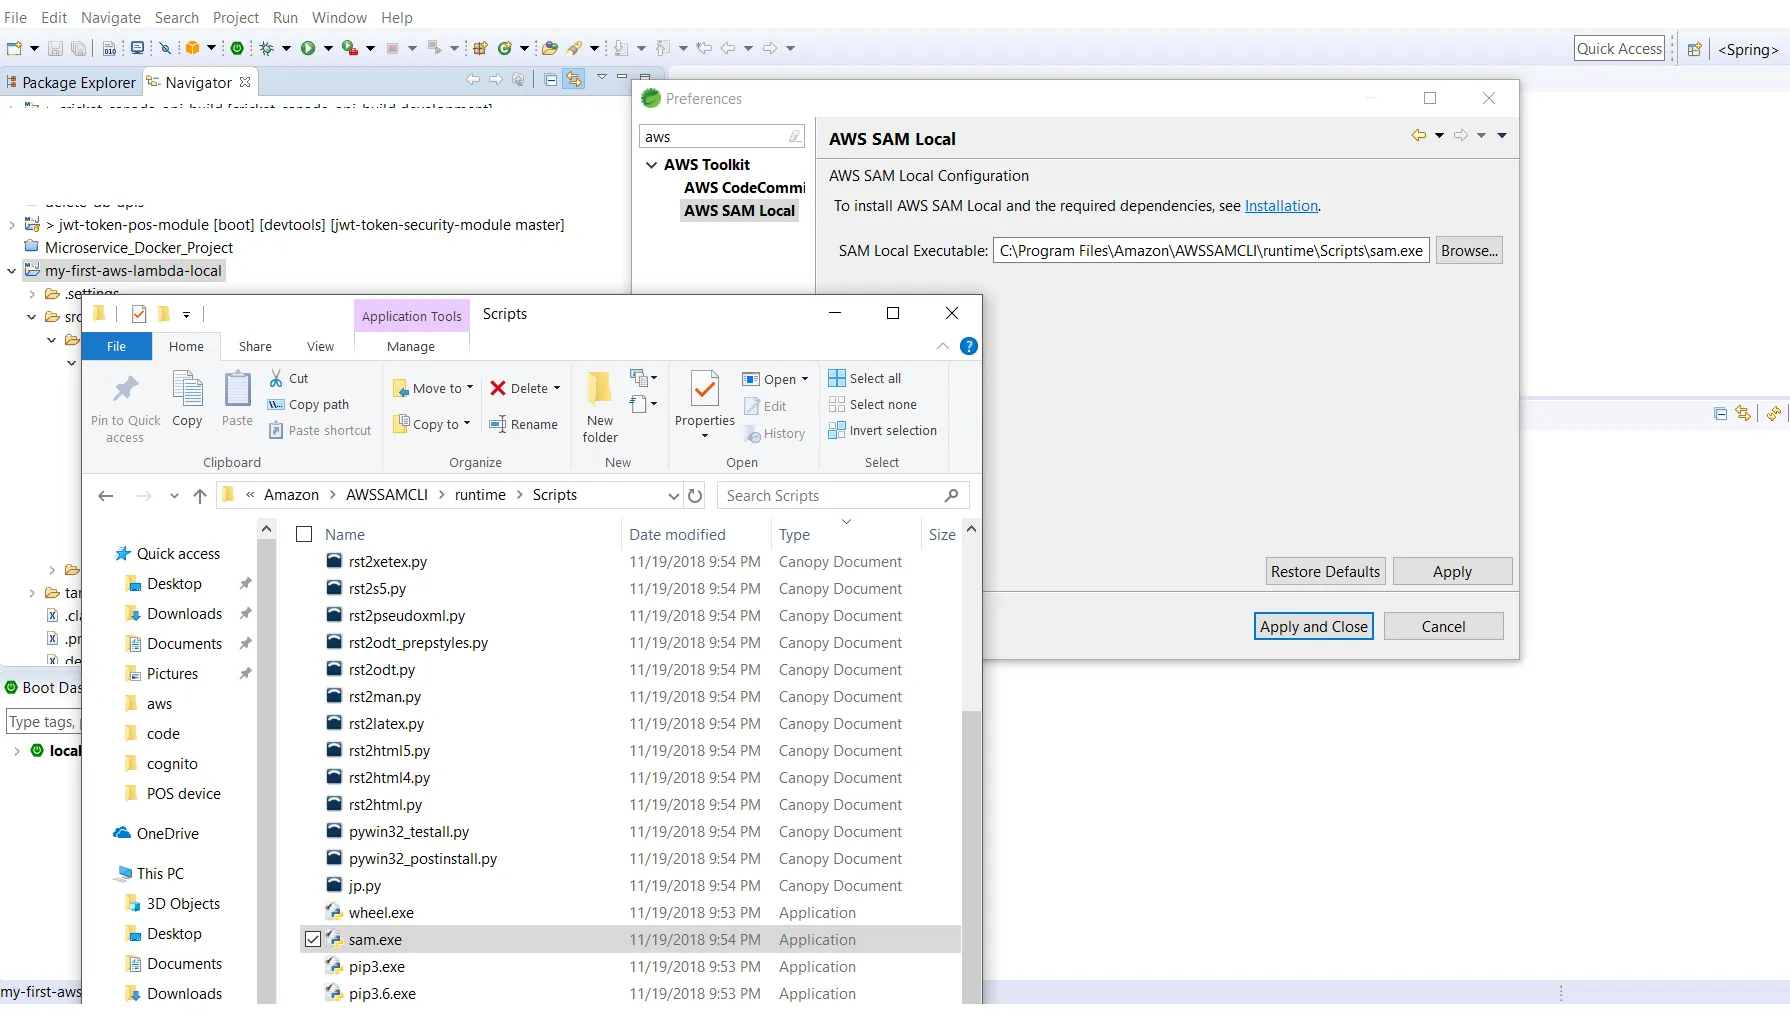
Task: Click the Run button in Eclipse toolbar
Action: coord(308,48)
